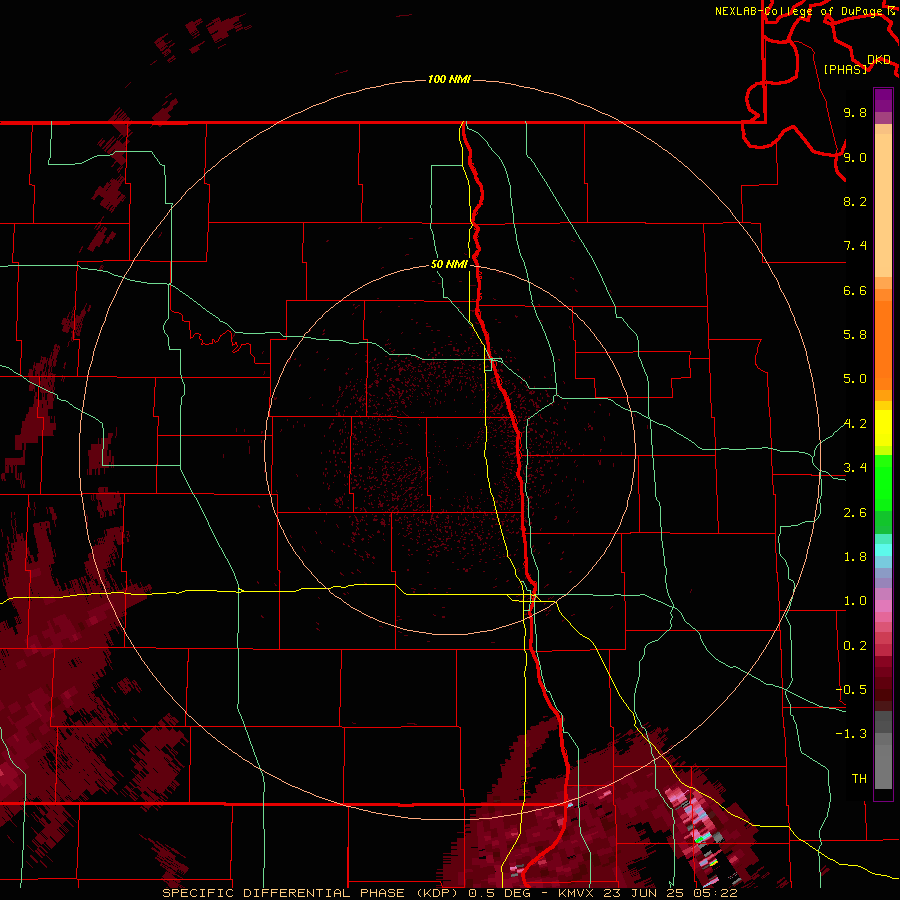Click the DKD product label
This screenshot has height=900, width=900.
coord(879,60)
